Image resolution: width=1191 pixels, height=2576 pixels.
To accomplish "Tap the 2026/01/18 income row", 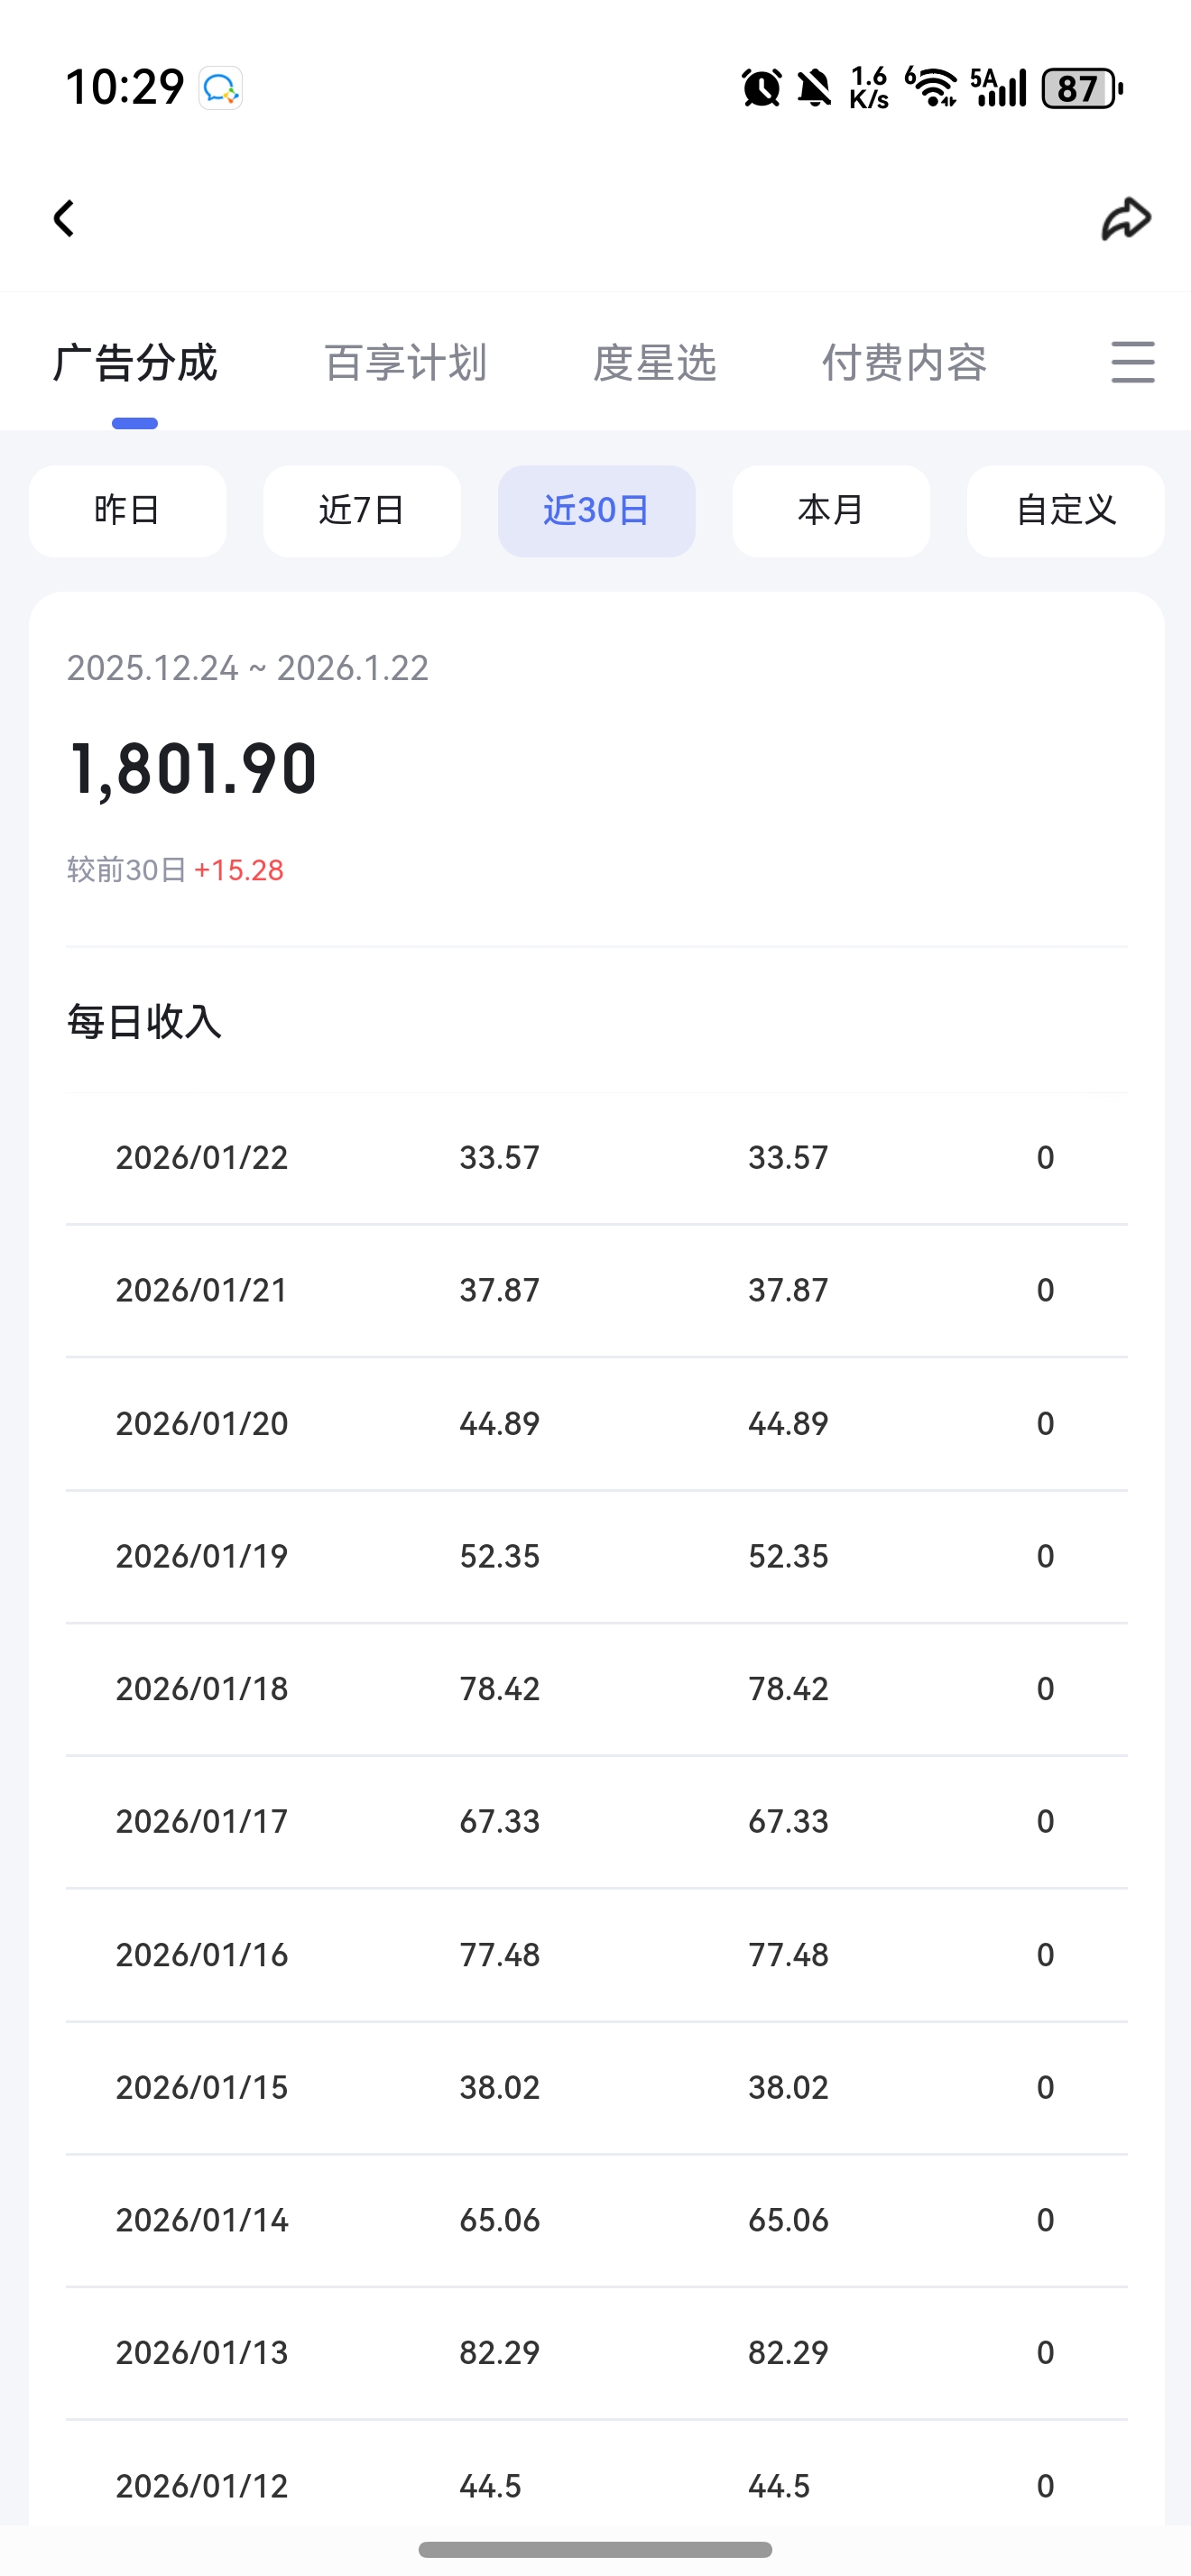I will point(596,1689).
